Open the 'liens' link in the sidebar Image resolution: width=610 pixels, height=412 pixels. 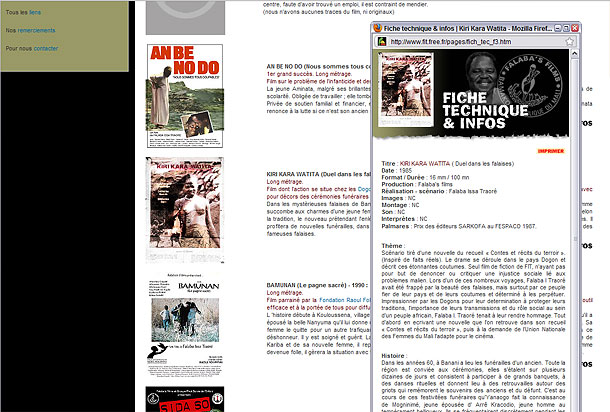point(35,12)
